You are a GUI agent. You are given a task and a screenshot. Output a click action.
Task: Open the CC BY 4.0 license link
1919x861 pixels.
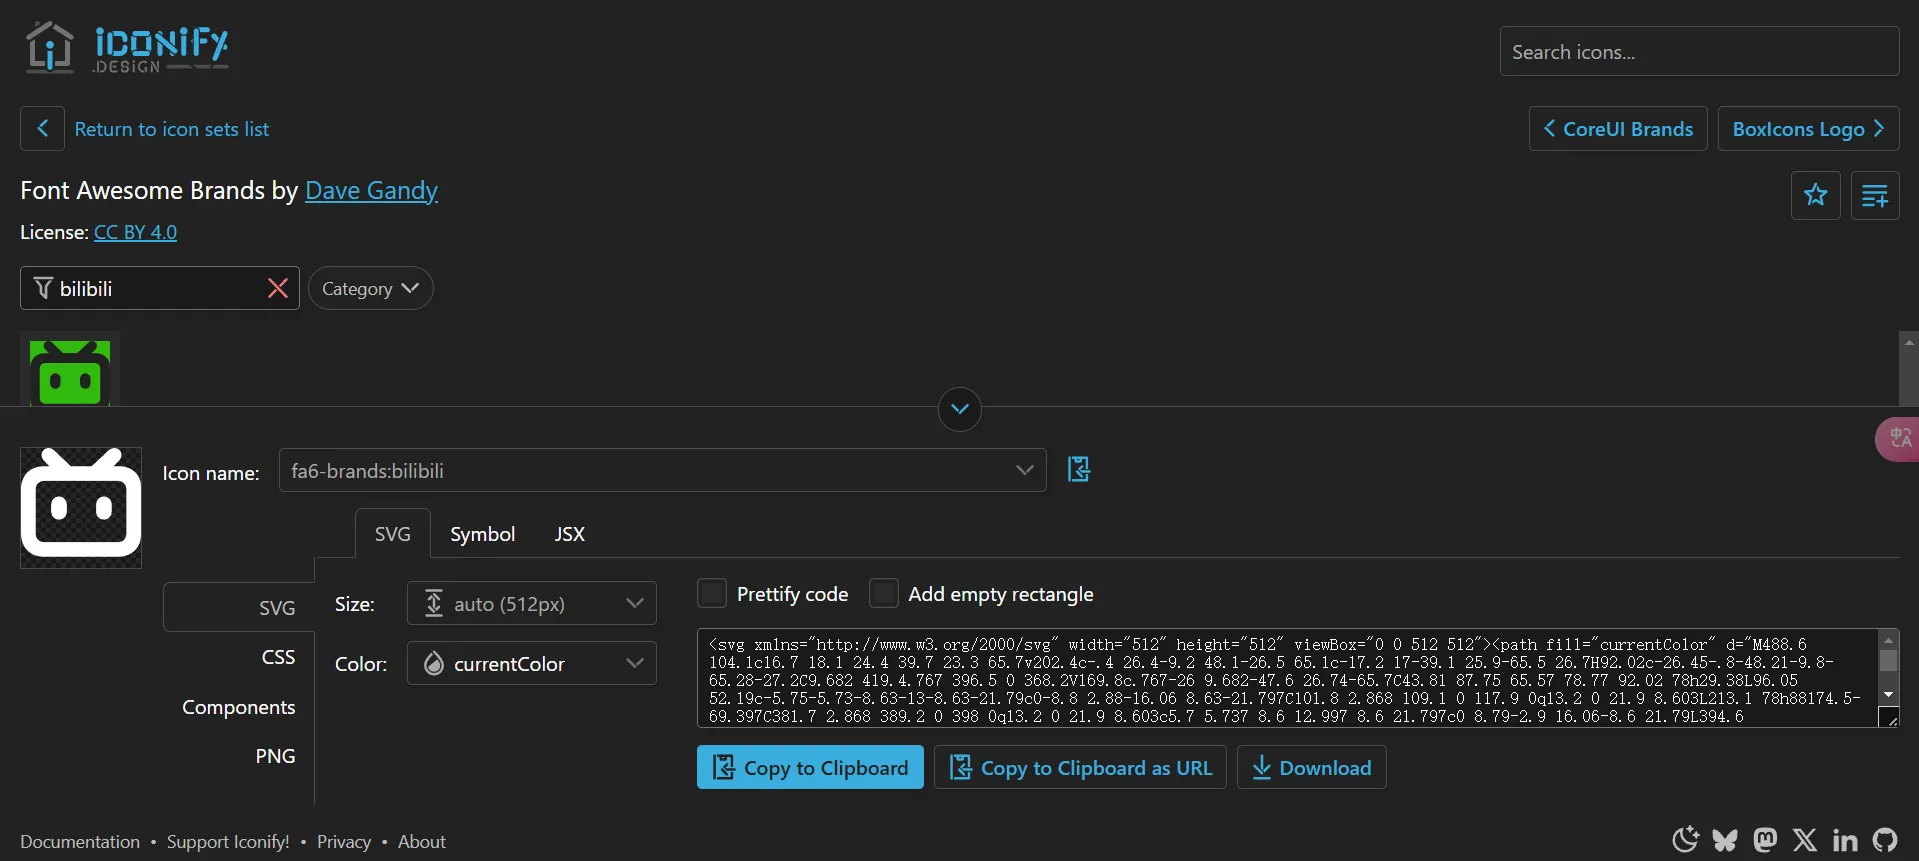pyautogui.click(x=135, y=232)
